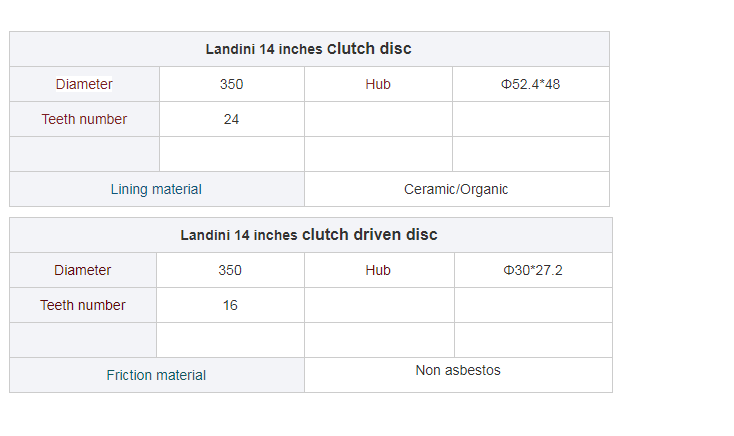Click Teeth number label in driven disc table
The image size is (734, 436).
tap(83, 305)
